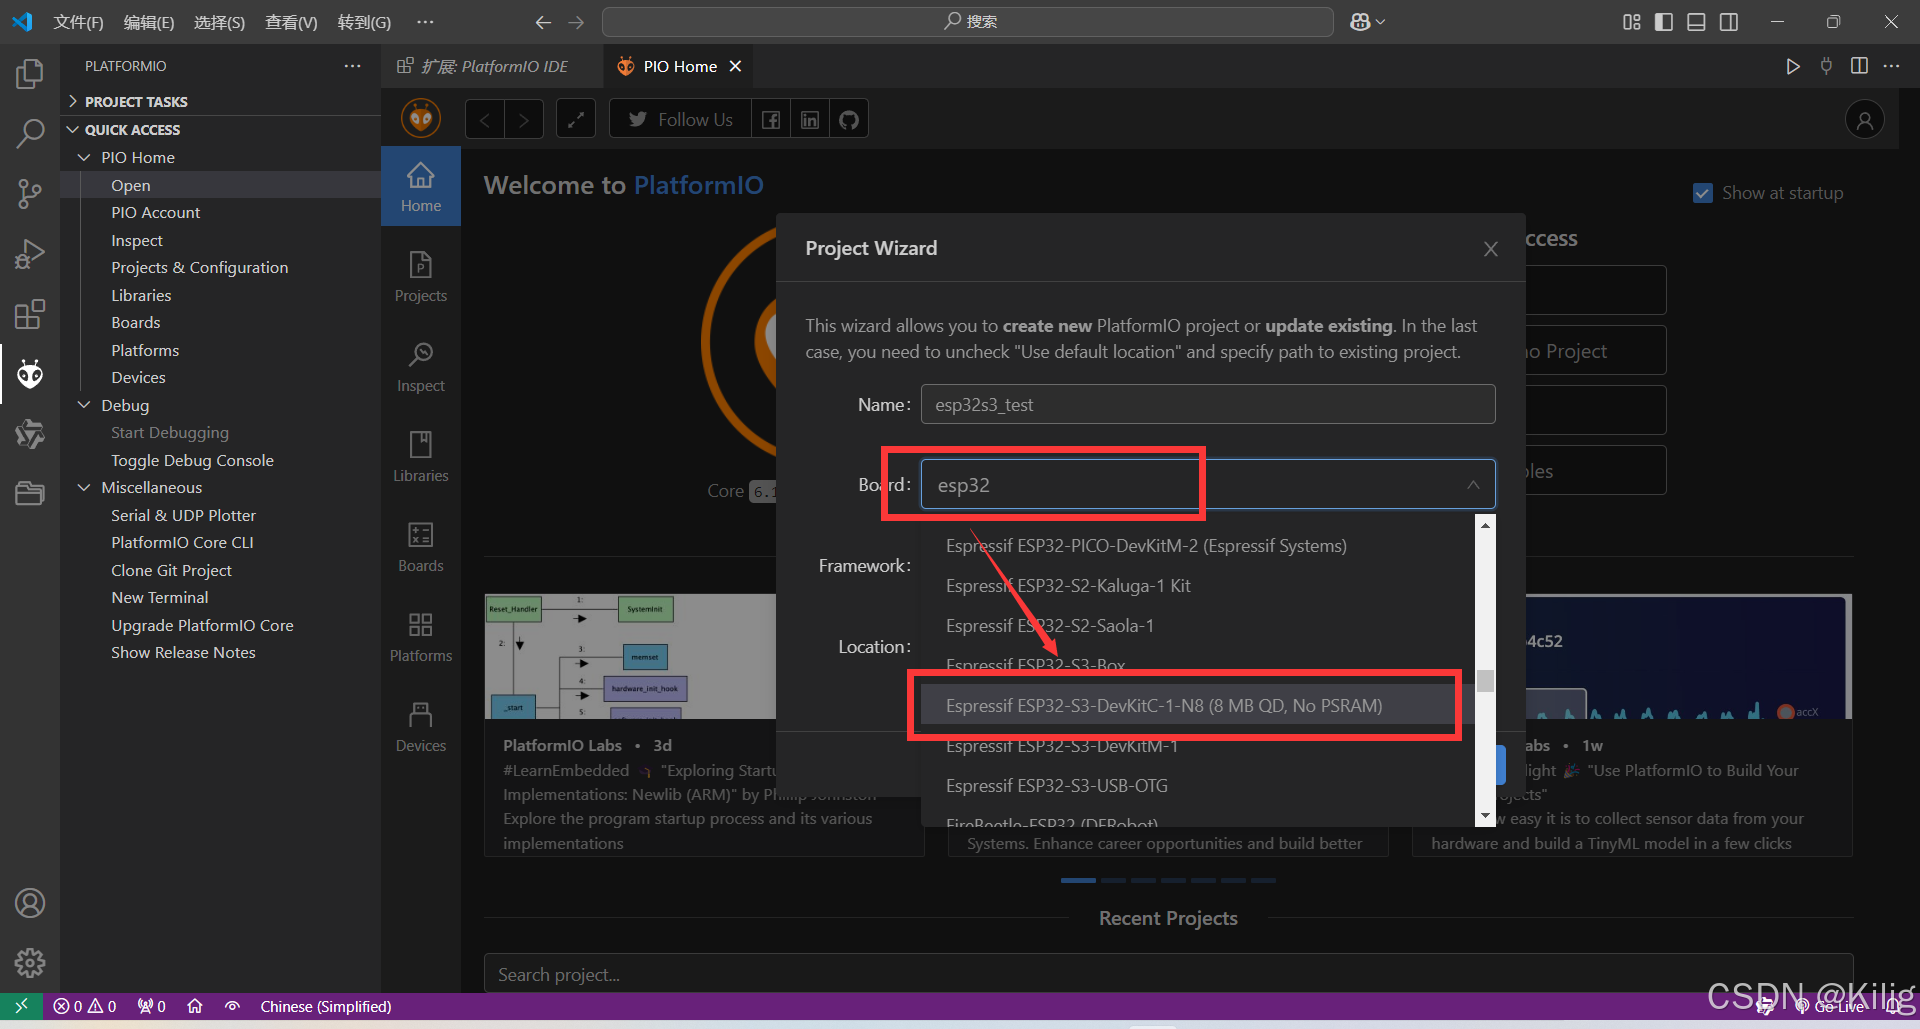Click the Follow Us button

click(681, 120)
